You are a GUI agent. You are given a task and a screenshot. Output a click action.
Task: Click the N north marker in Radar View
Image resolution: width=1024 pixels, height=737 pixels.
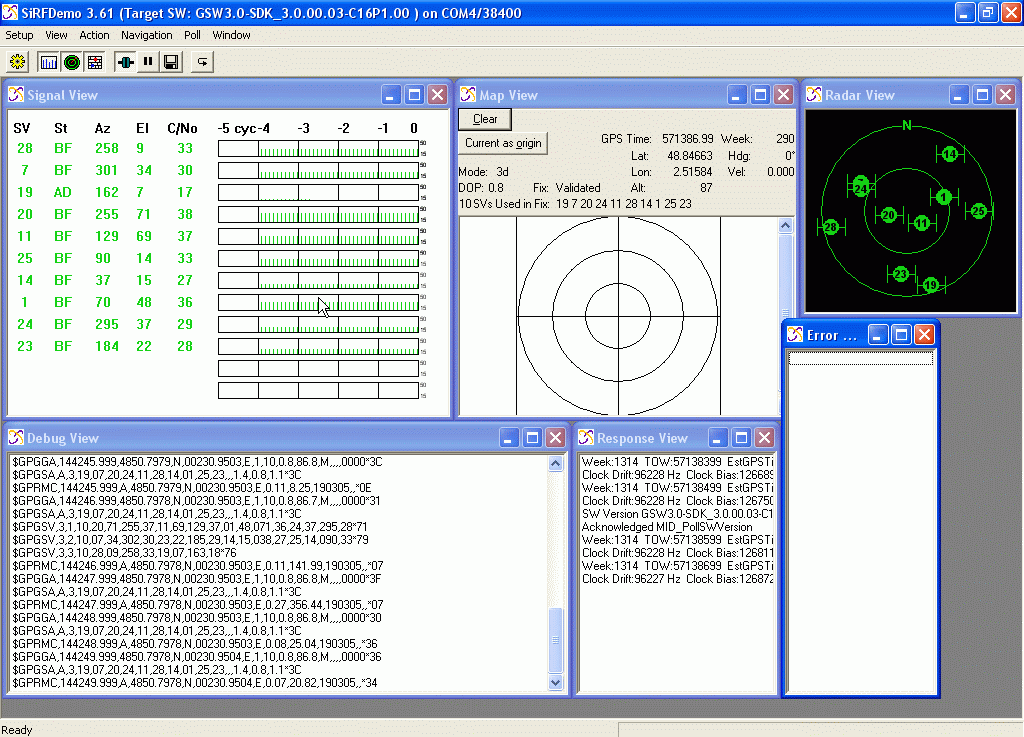(906, 125)
